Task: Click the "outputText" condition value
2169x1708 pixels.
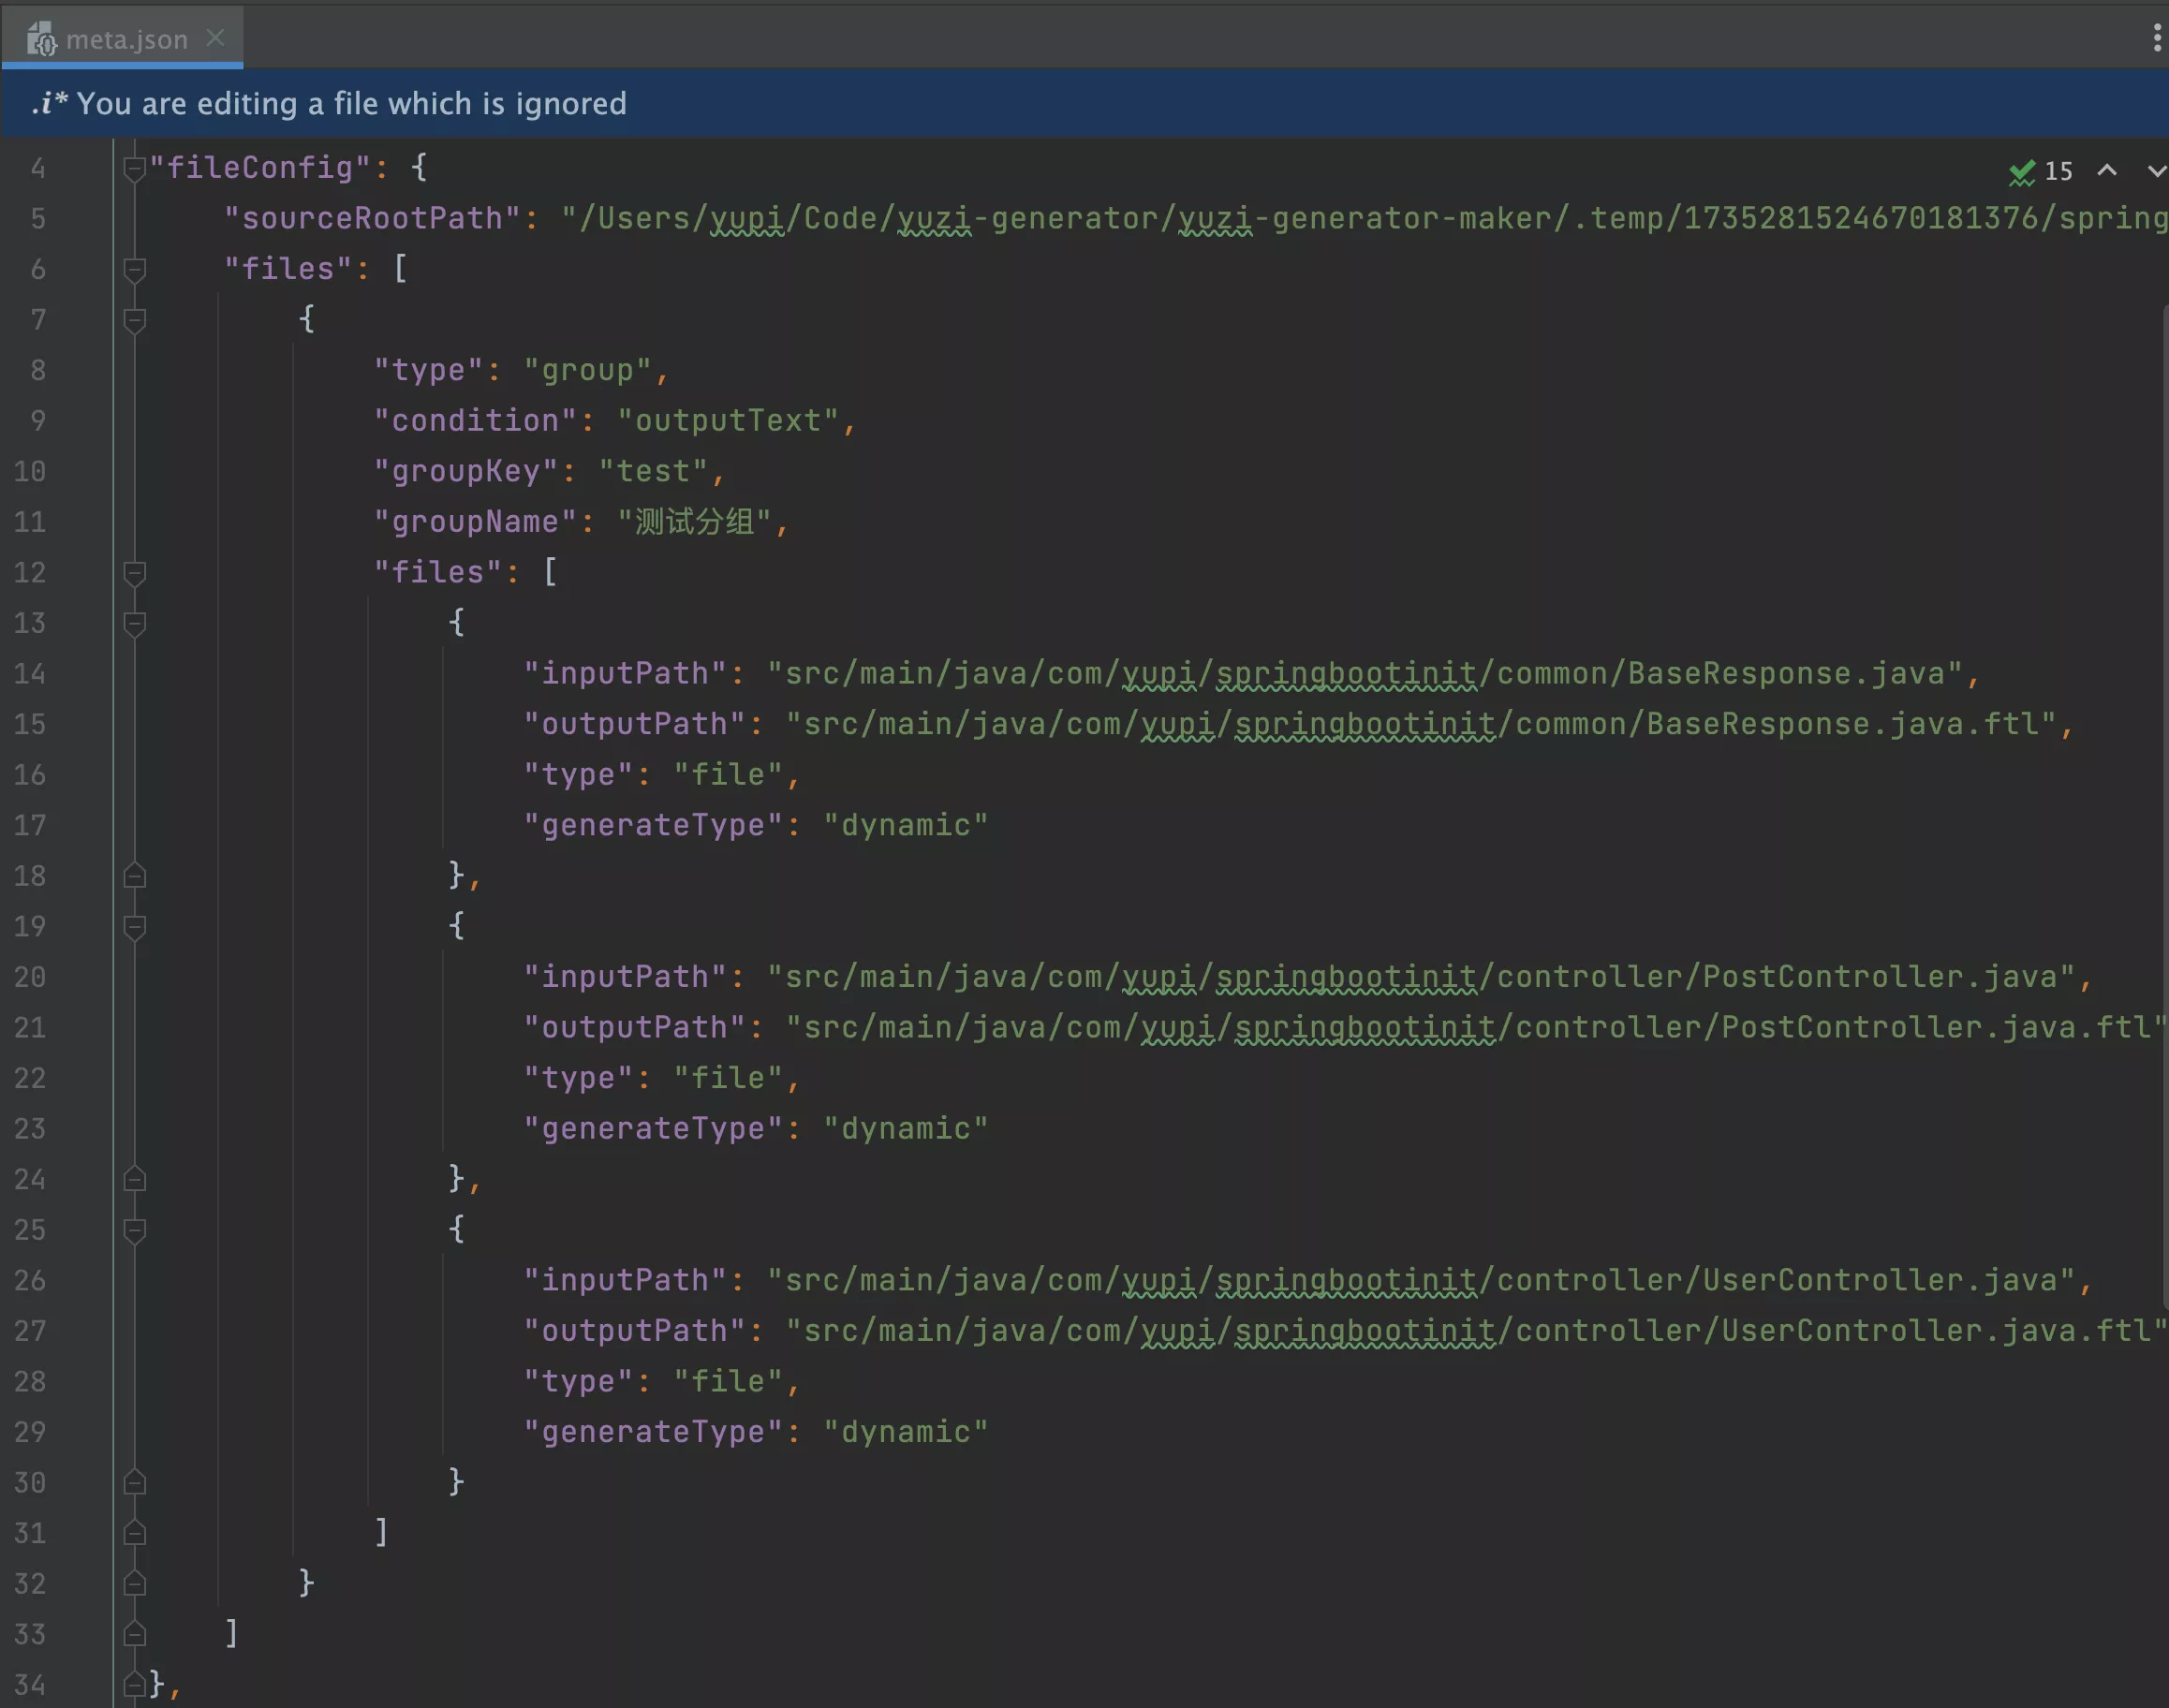Action: [x=728, y=421]
